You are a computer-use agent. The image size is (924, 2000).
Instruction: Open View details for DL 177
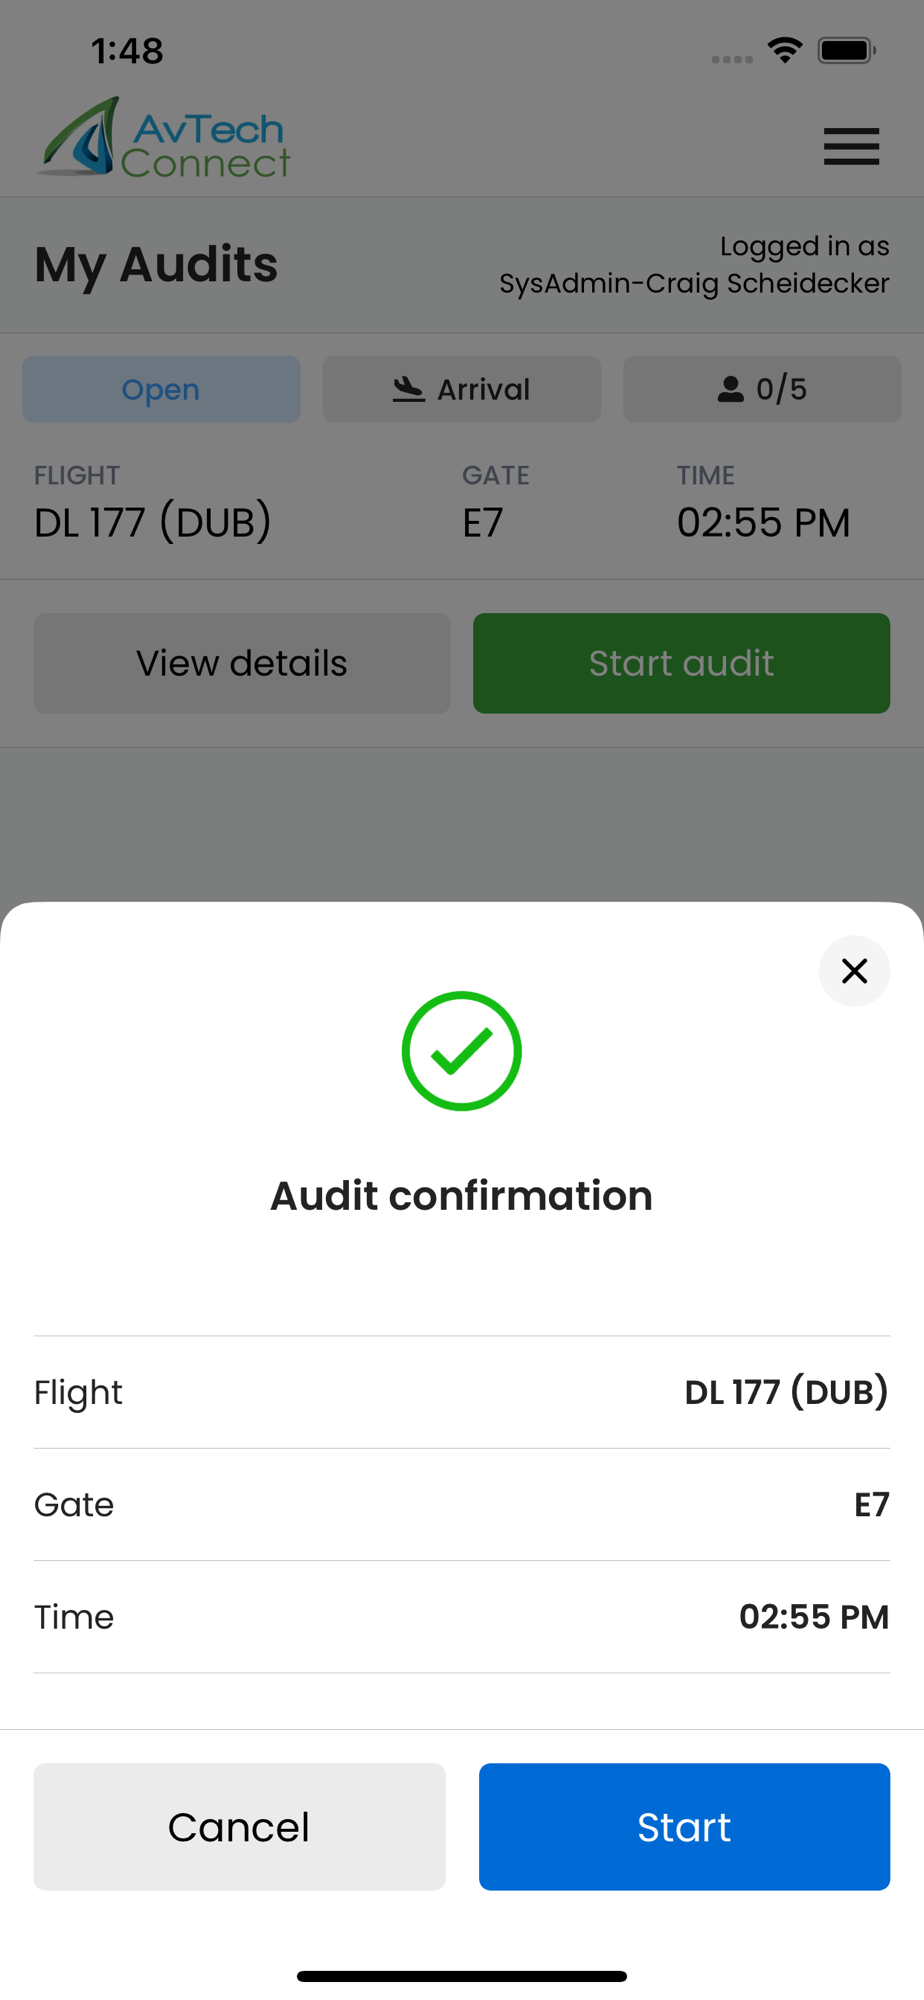coord(242,663)
